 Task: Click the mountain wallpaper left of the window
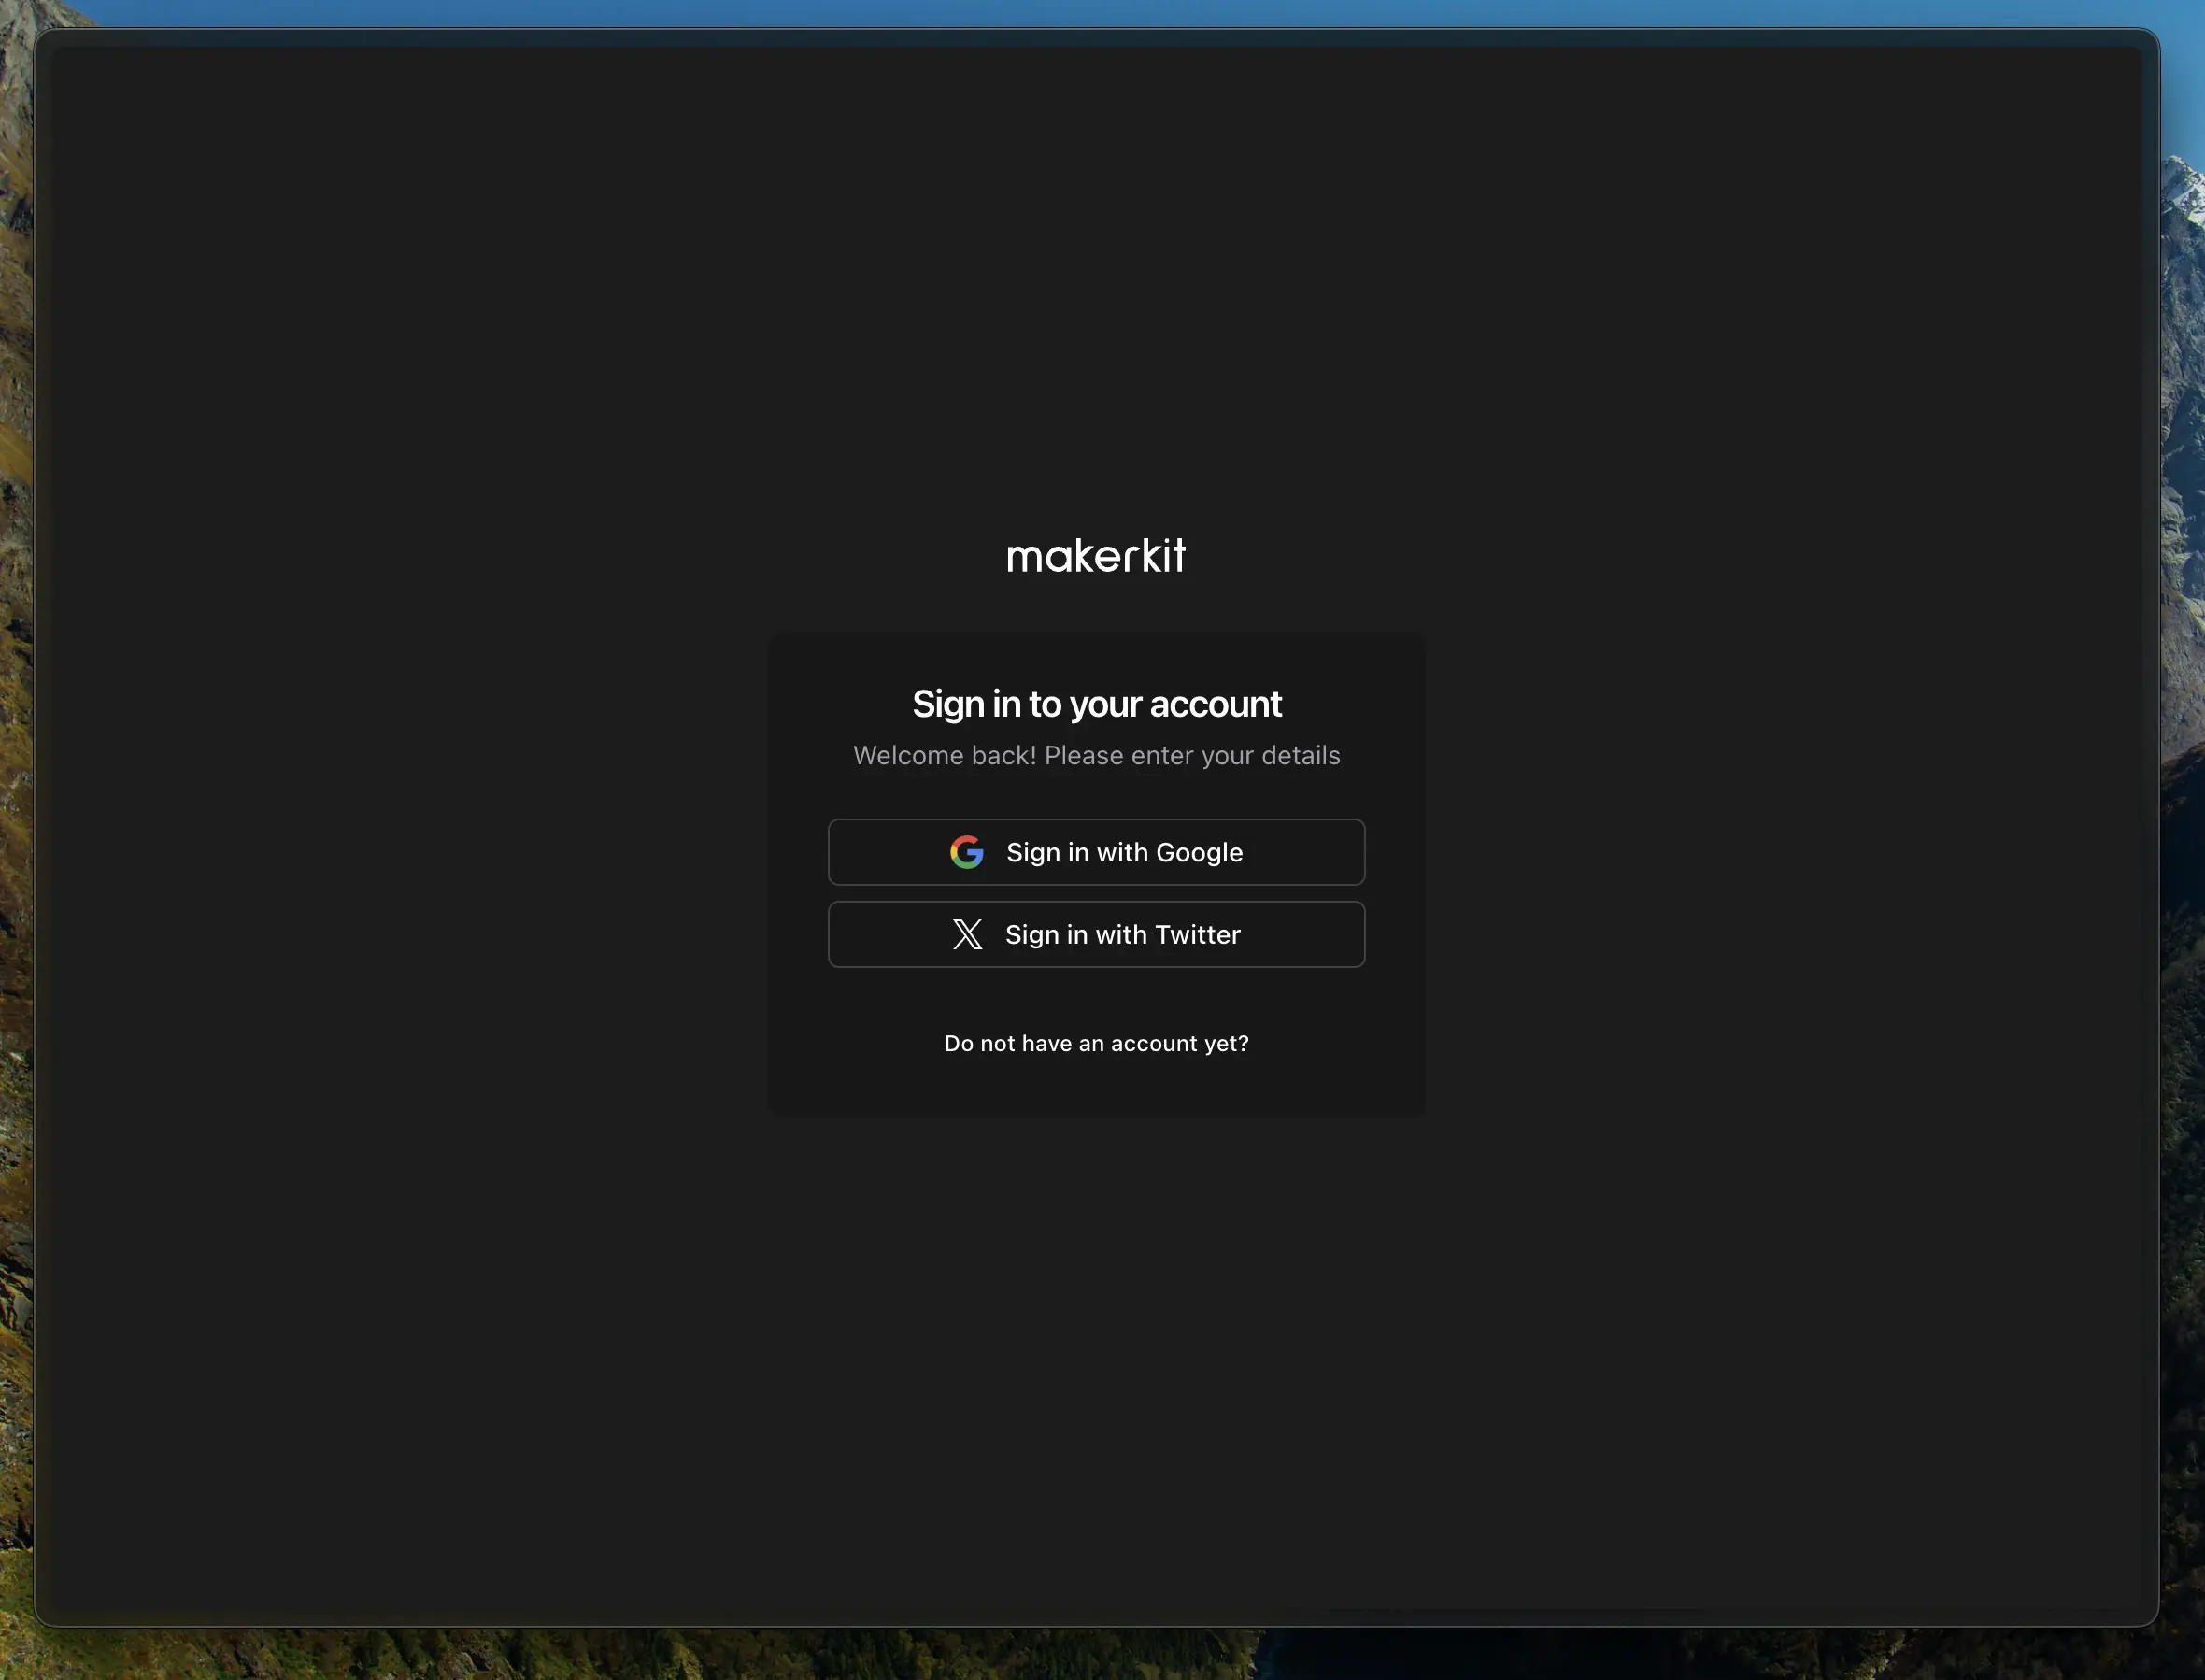click(15, 800)
